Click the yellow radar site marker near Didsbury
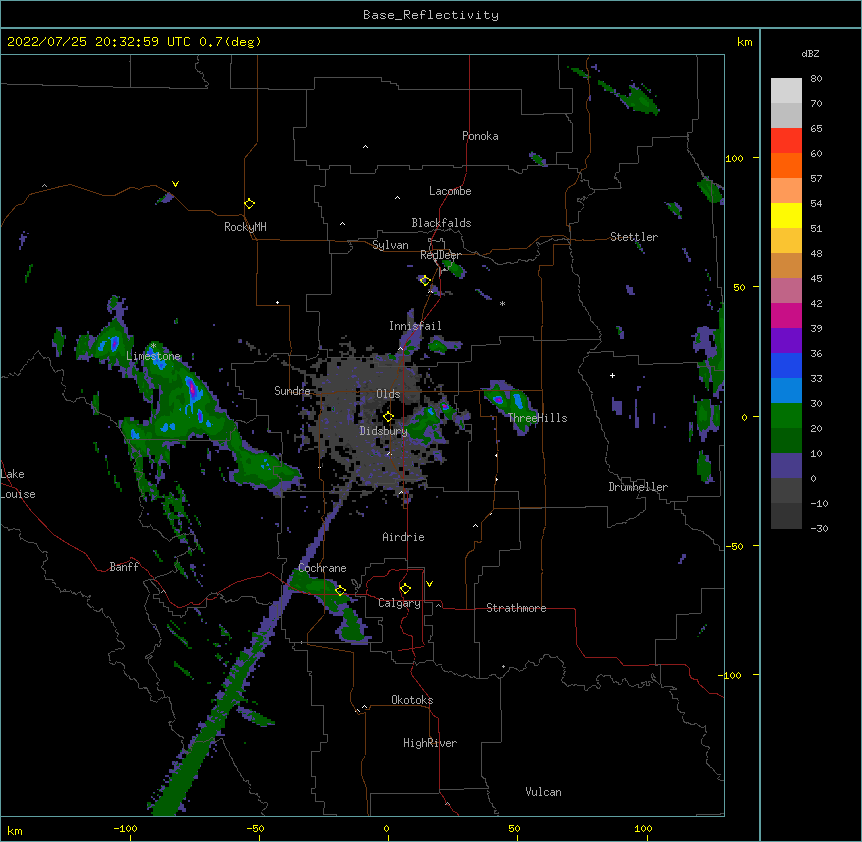The image size is (862, 842). coord(388,417)
